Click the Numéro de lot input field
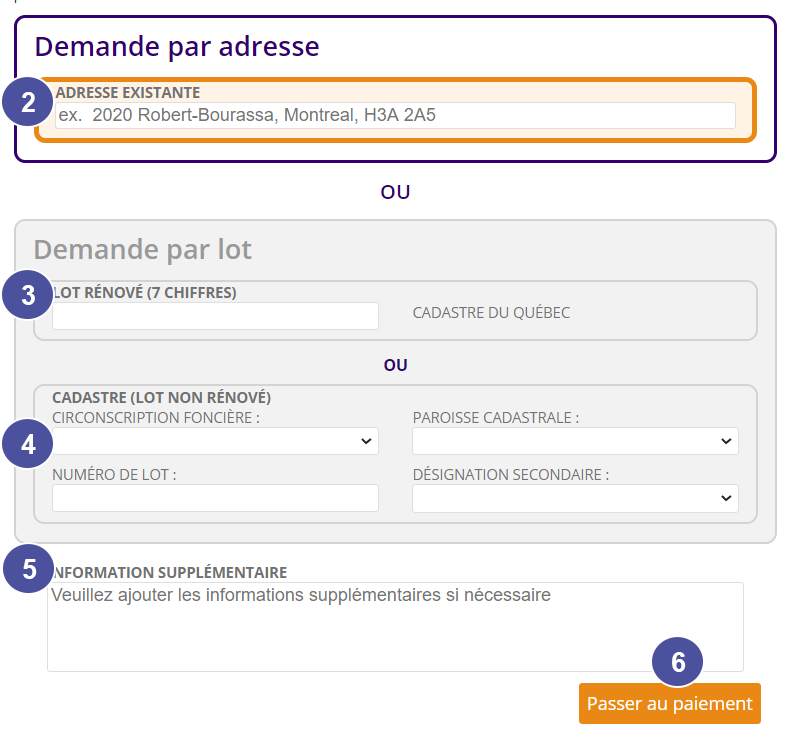This screenshot has width=799, height=736. point(215,498)
